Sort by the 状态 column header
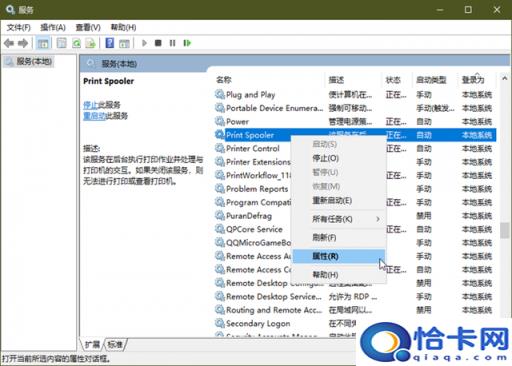The image size is (512, 366). point(397,80)
